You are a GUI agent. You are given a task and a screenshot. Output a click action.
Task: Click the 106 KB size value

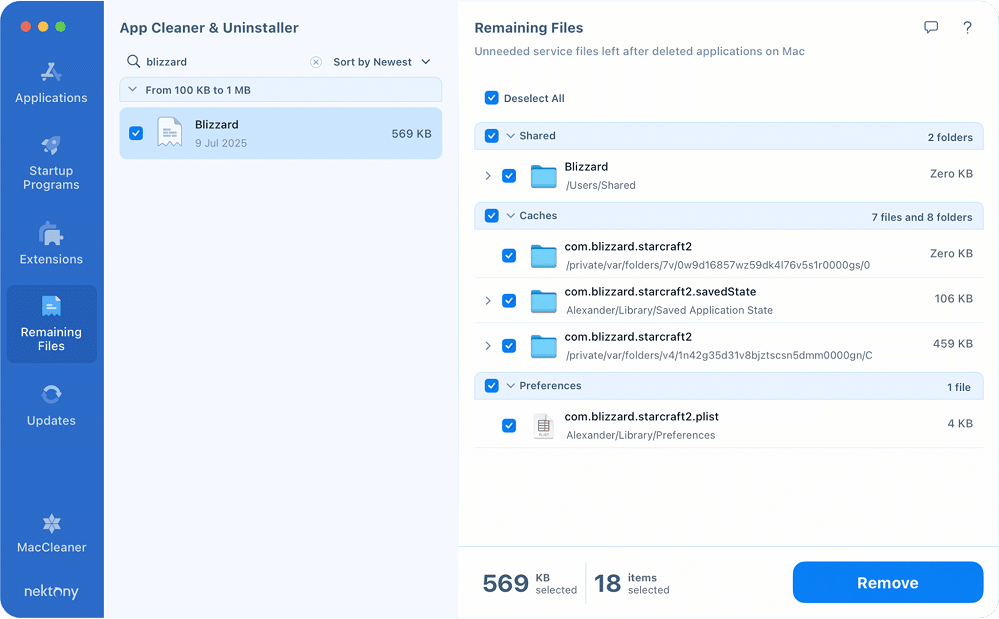(953, 299)
